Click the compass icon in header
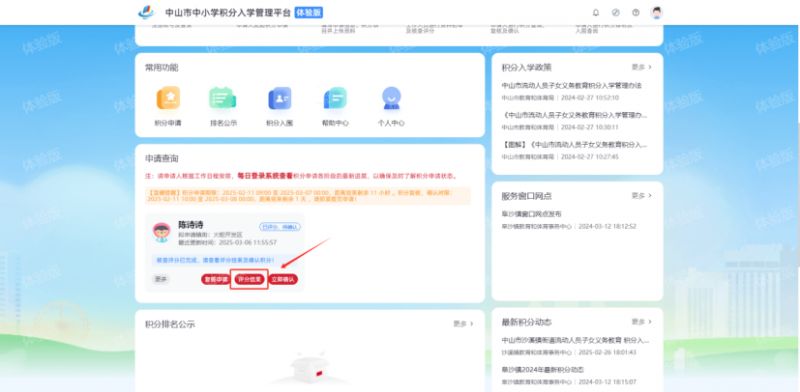Screen dimensions: 800x392 [616, 13]
